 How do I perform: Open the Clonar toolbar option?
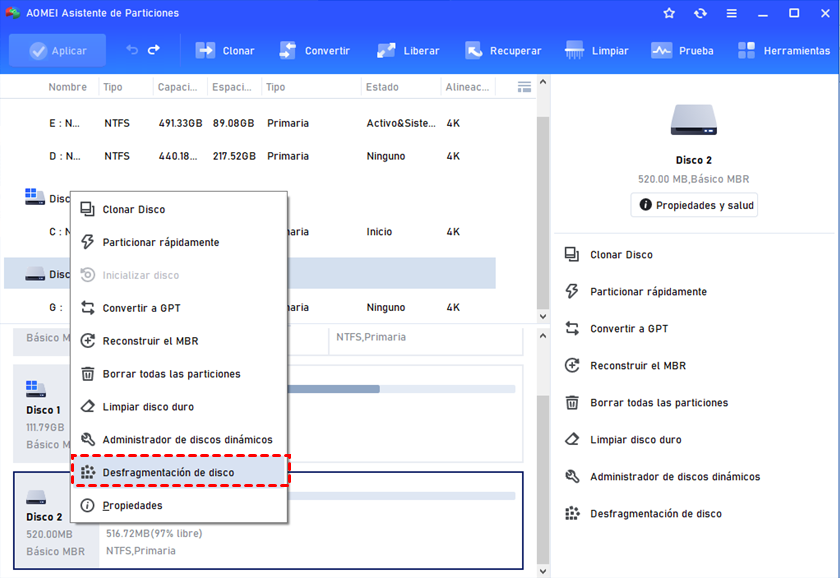[x=225, y=50]
